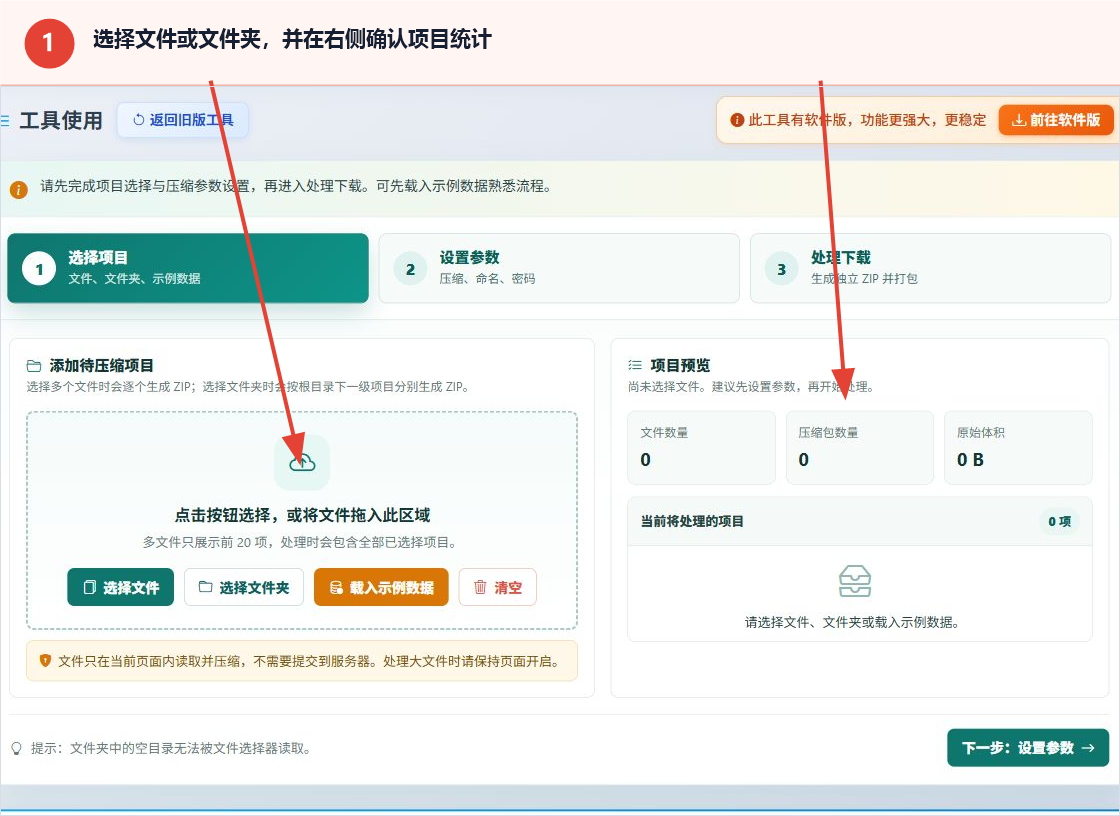Screen dimensions: 1120x816
Task: Click the text 点击按钮选择，或将文件拖入此区域
Action: tap(302, 515)
